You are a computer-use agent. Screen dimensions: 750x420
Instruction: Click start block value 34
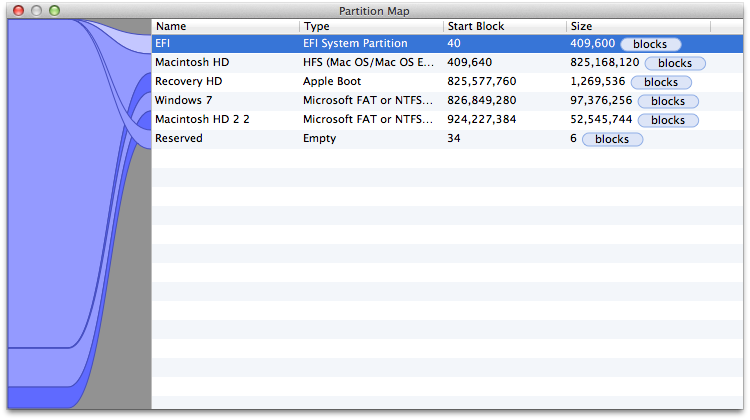pyautogui.click(x=454, y=138)
